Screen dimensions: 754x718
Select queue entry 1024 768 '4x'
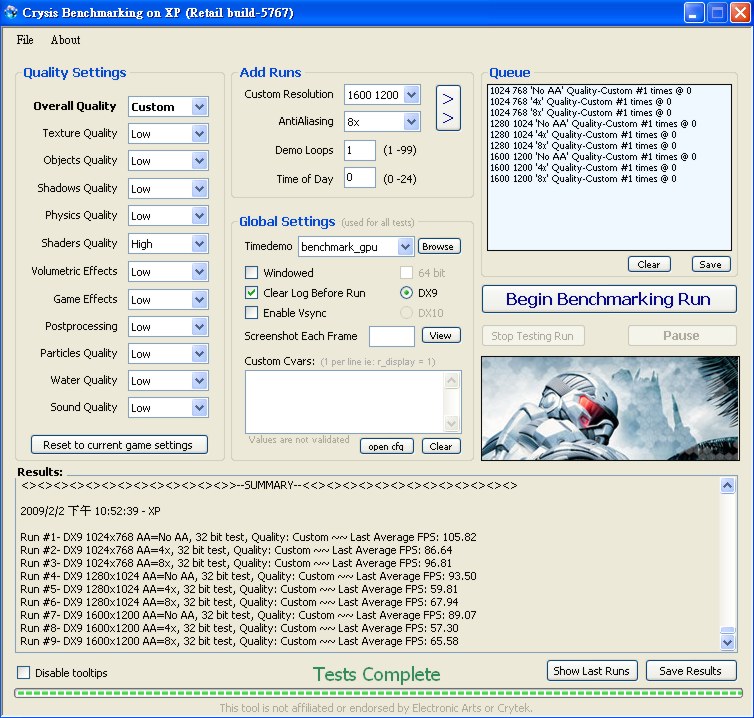click(580, 101)
